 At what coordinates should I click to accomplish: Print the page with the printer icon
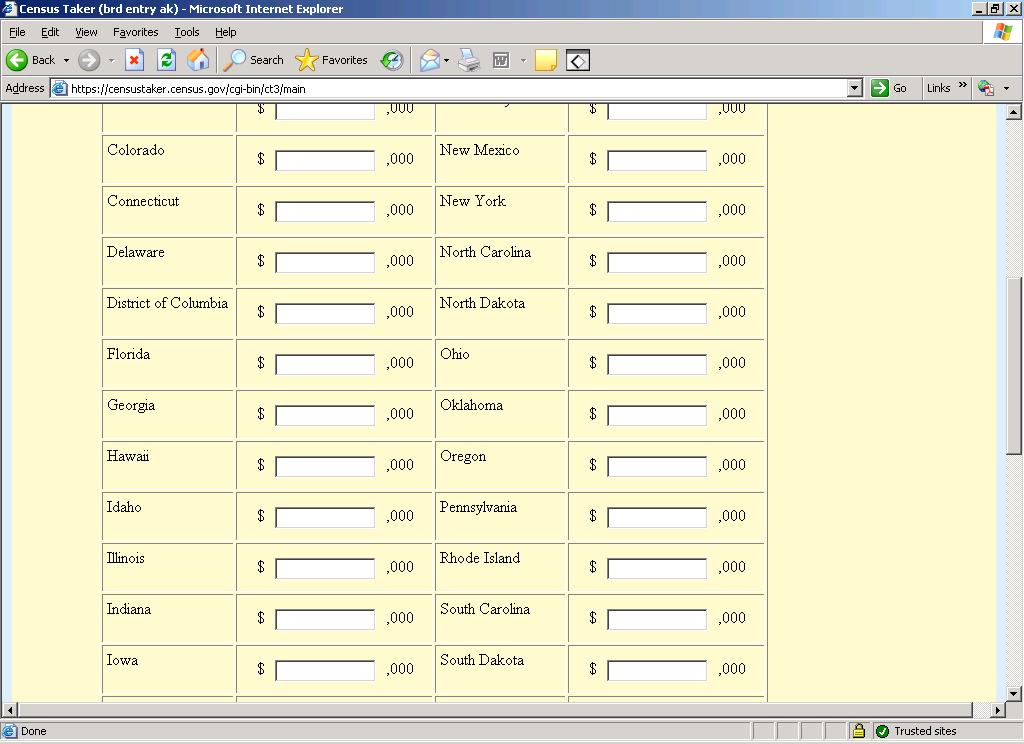[469, 60]
